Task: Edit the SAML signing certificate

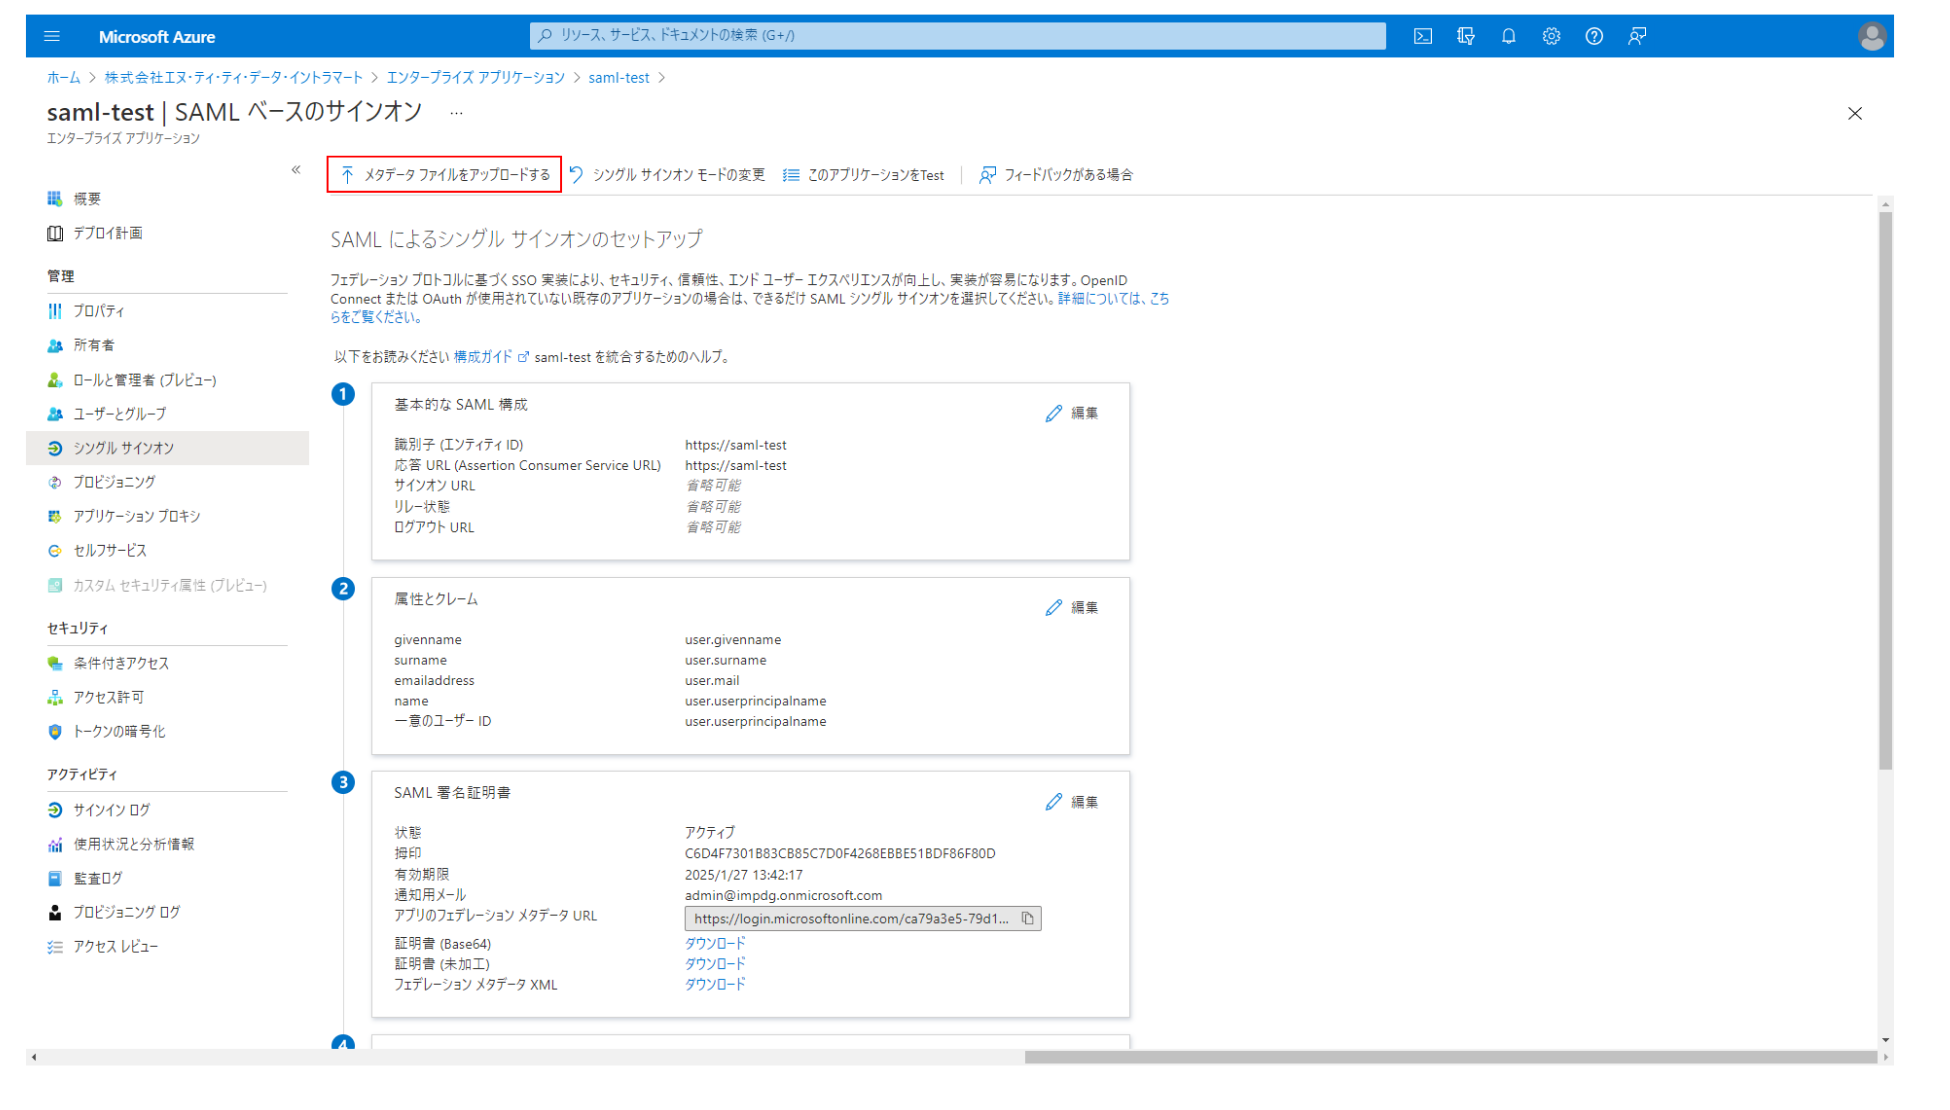Action: coord(1072,801)
